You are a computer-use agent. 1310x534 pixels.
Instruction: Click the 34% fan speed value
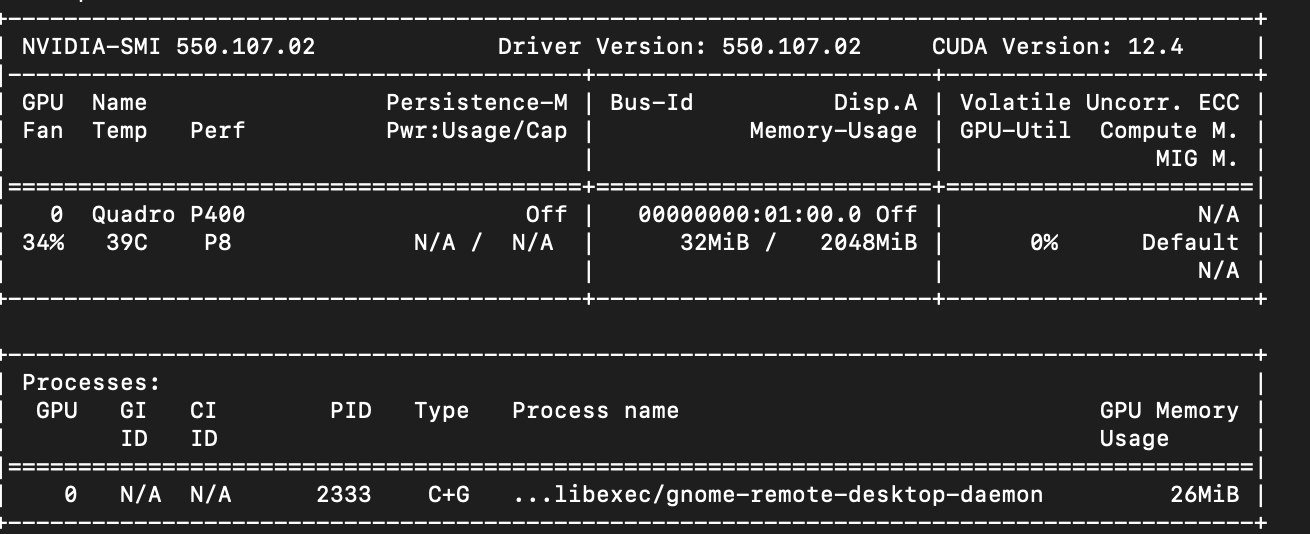click(x=43, y=243)
